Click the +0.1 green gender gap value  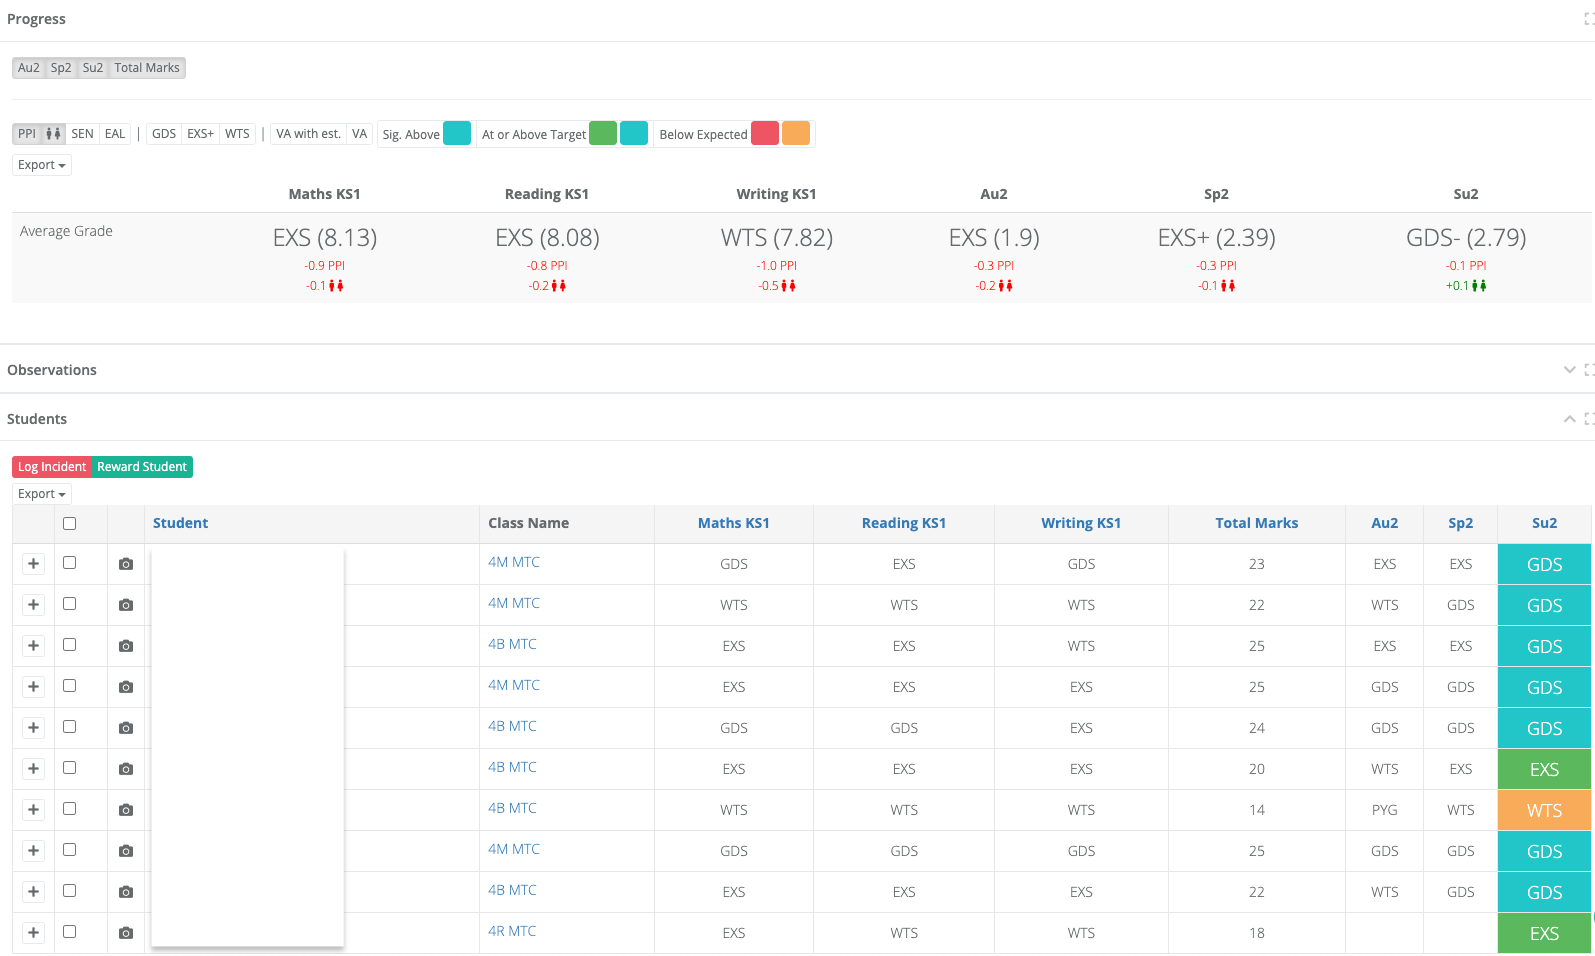point(1466,286)
